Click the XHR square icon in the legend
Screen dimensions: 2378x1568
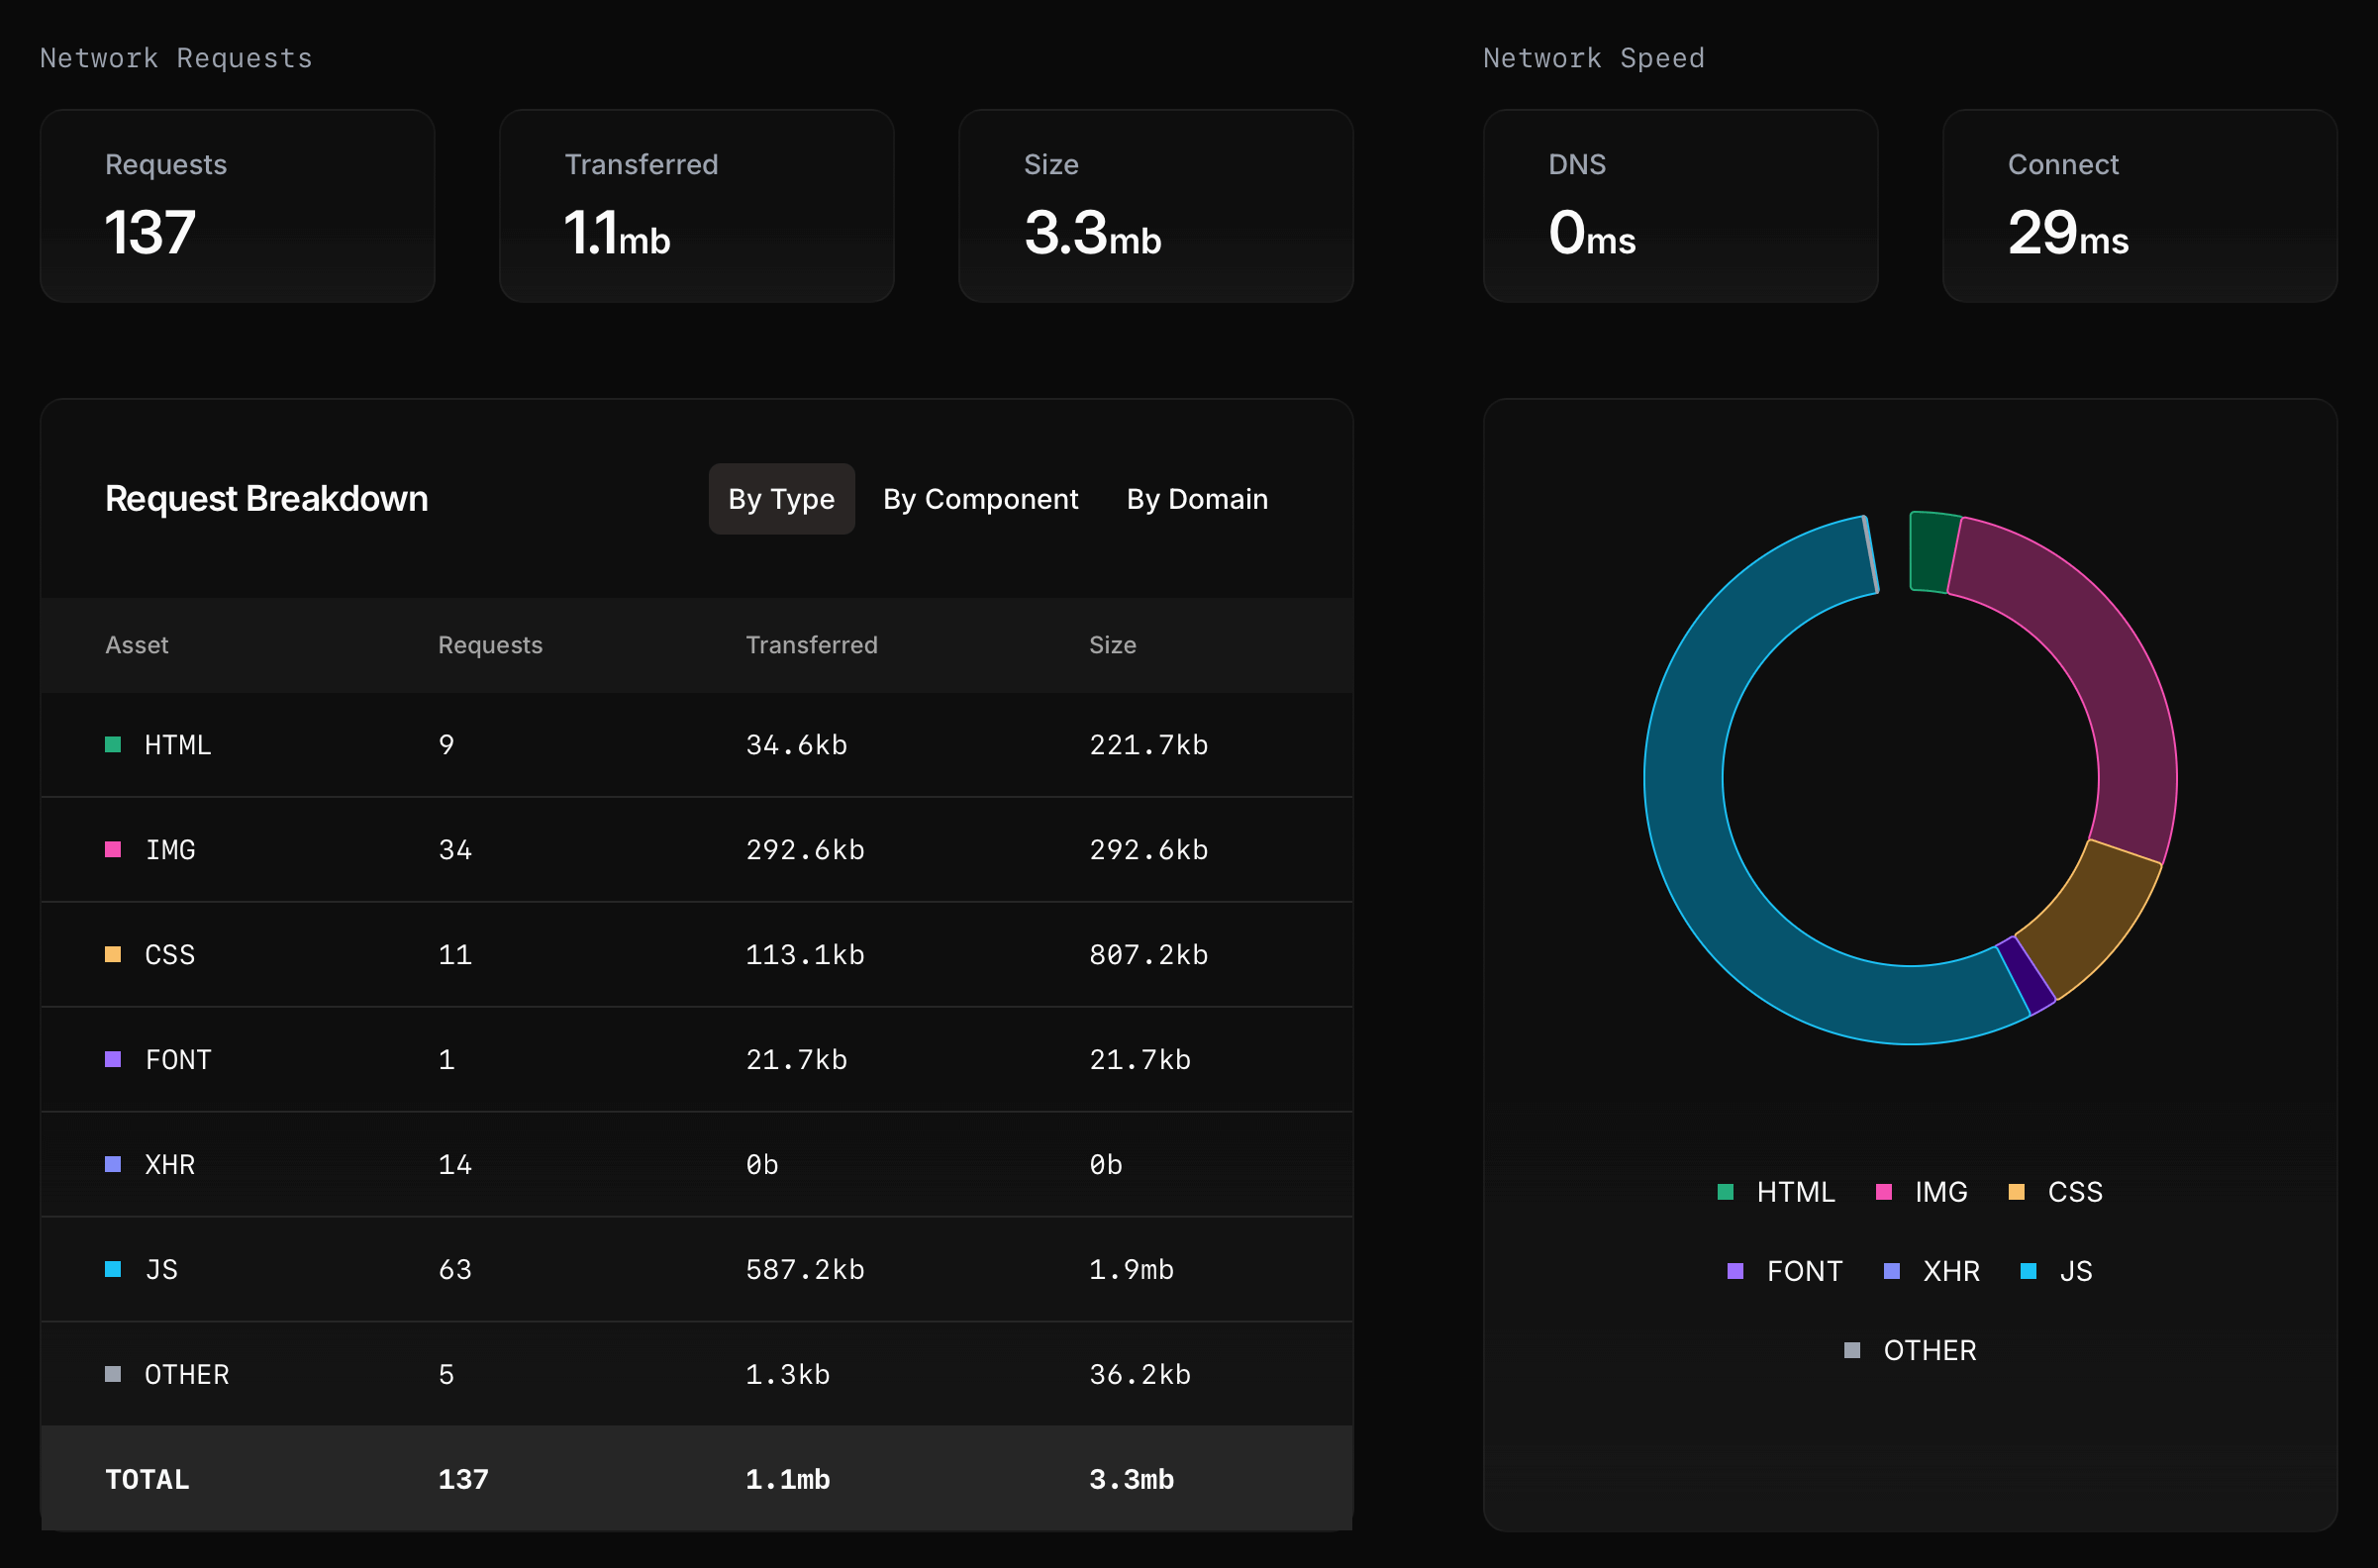tap(1891, 1270)
